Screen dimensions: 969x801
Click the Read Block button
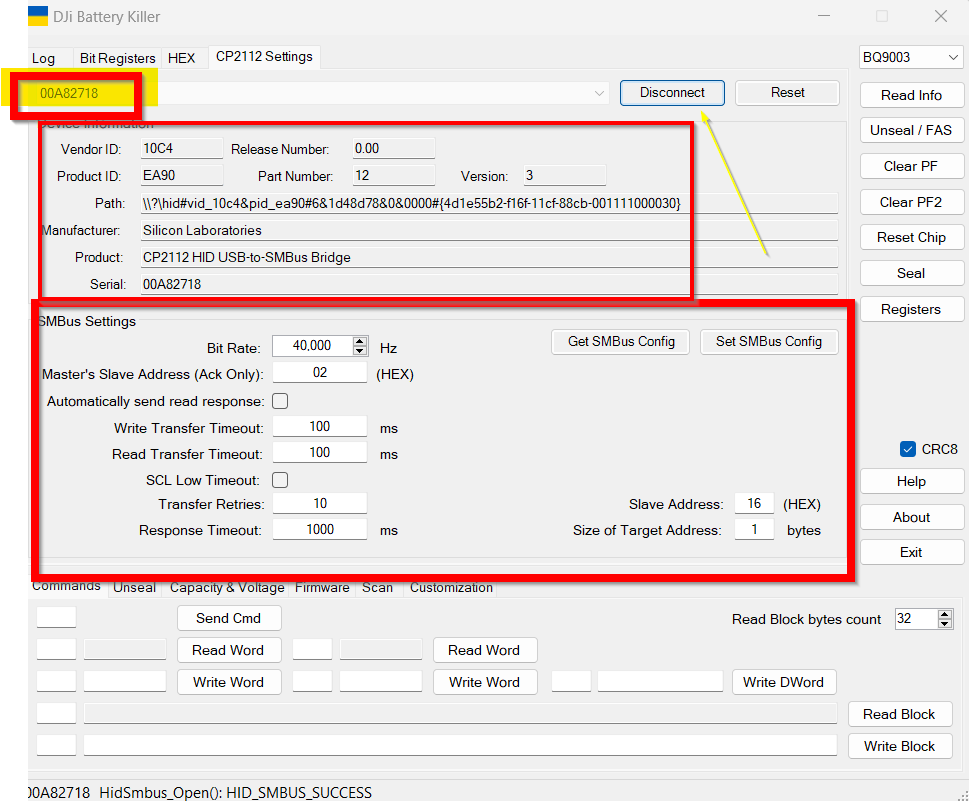[898, 714]
